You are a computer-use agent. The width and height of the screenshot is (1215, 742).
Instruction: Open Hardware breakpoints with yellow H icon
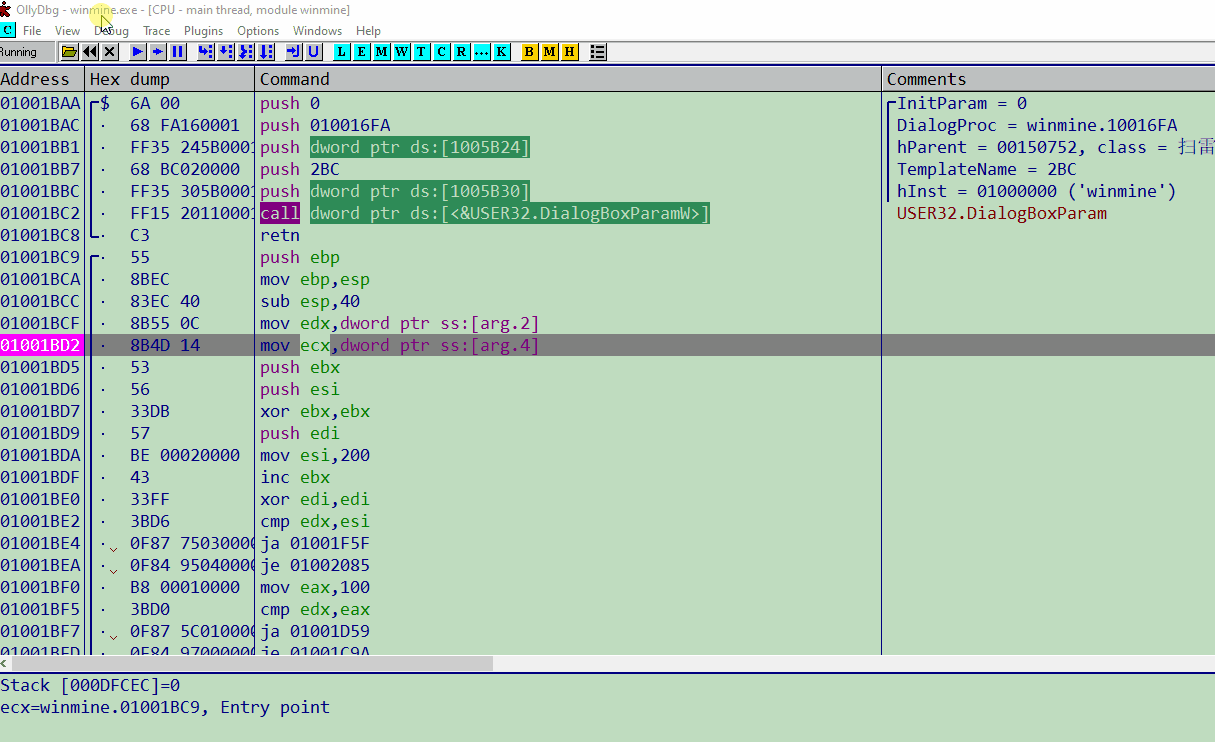[569, 51]
